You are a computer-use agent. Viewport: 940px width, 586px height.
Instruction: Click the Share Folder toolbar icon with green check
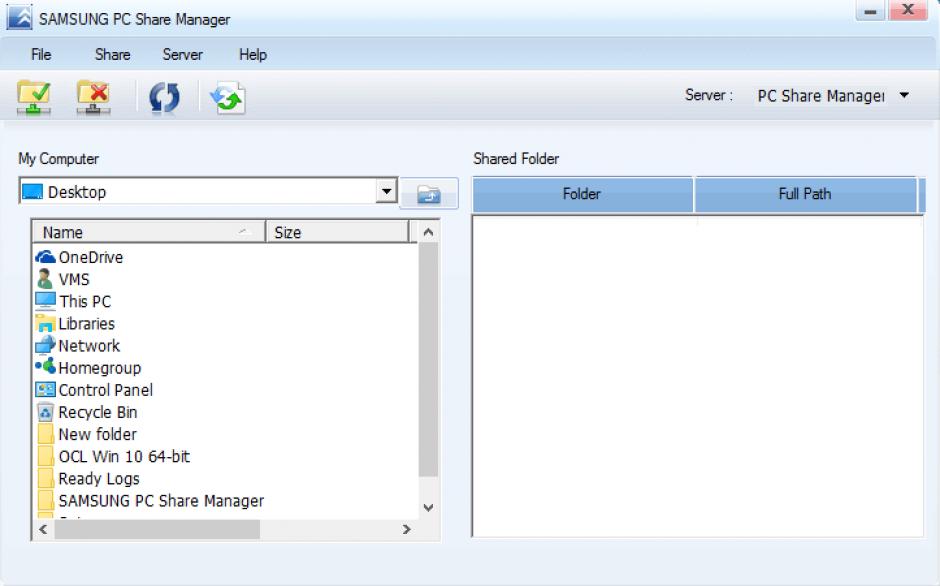tap(34, 97)
